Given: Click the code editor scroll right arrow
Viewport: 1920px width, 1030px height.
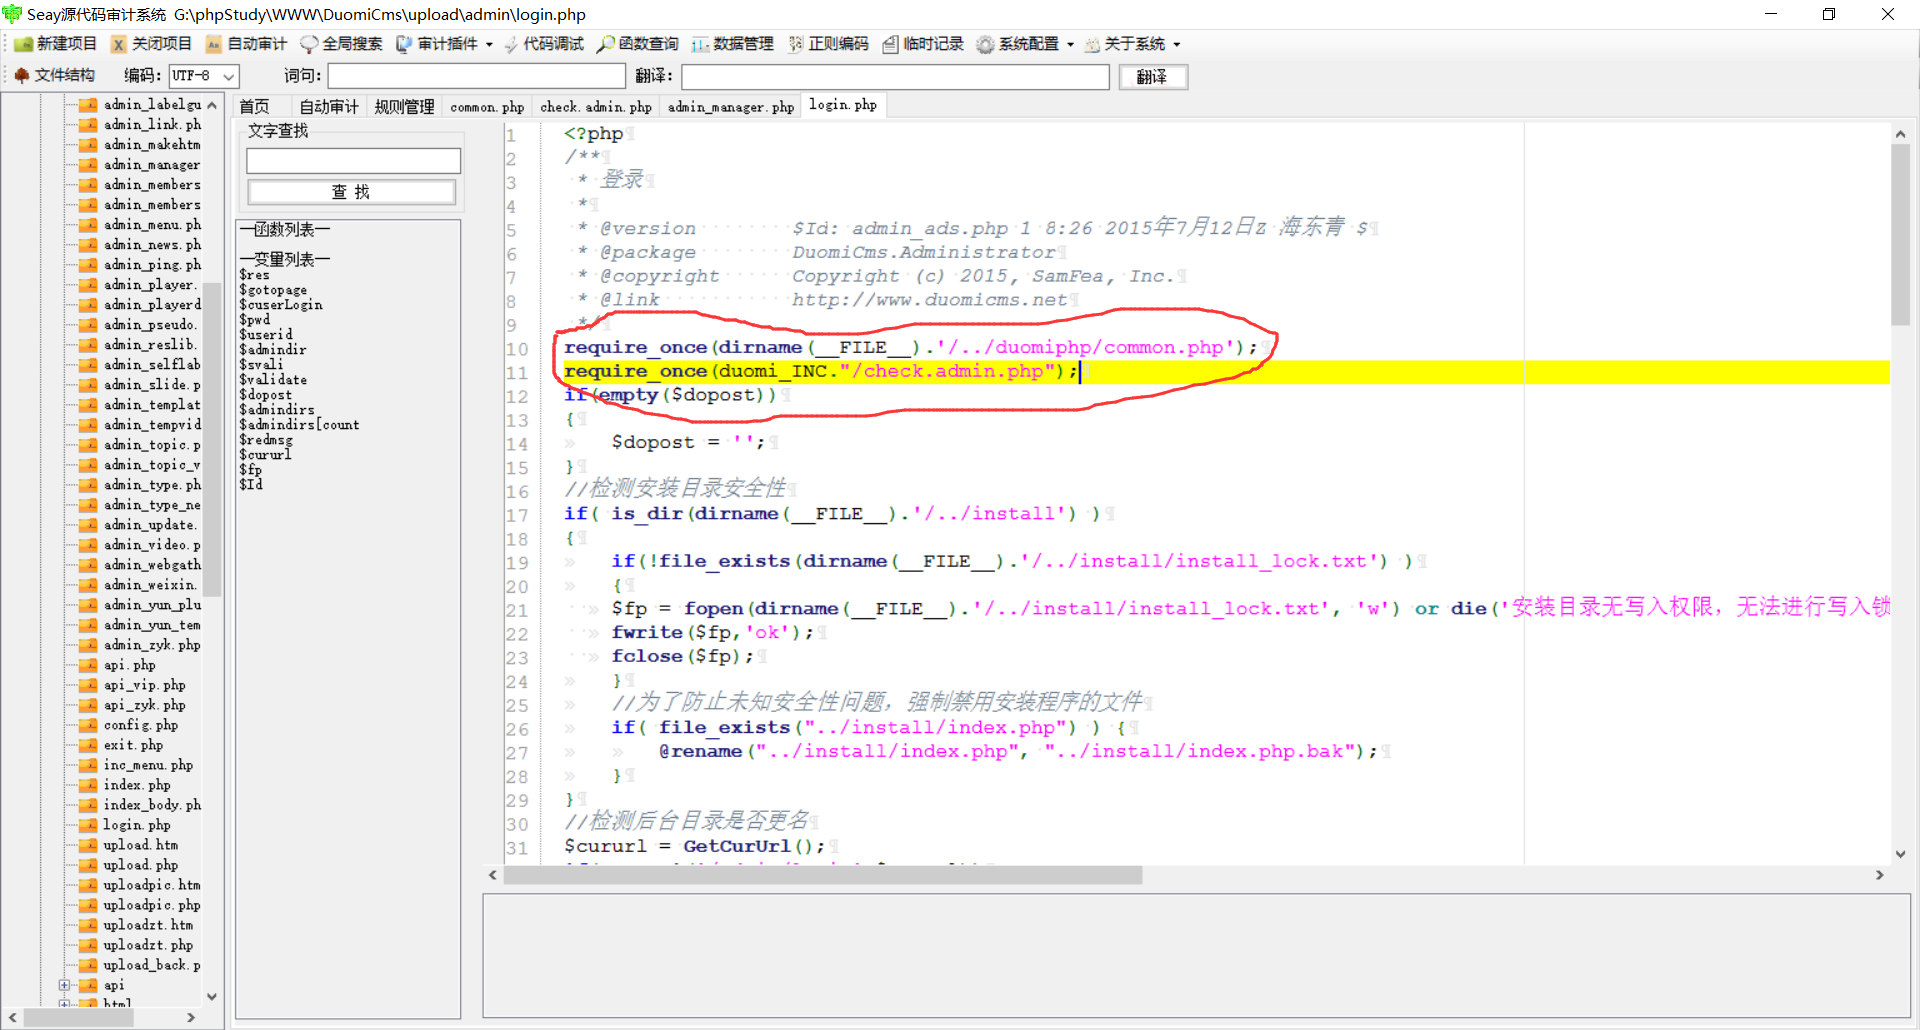Looking at the screenshot, I should tap(1880, 875).
